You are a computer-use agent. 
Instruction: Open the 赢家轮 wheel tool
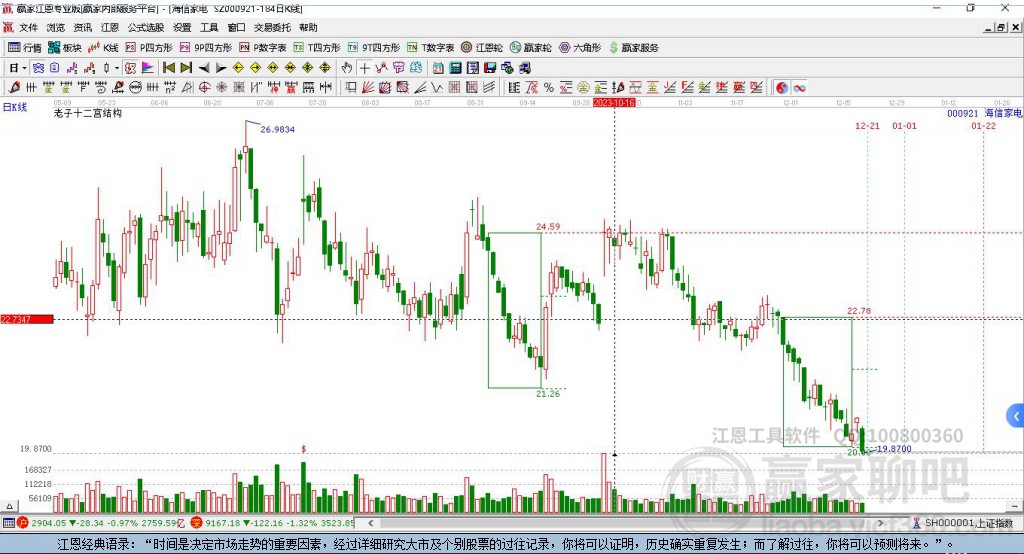[x=531, y=48]
